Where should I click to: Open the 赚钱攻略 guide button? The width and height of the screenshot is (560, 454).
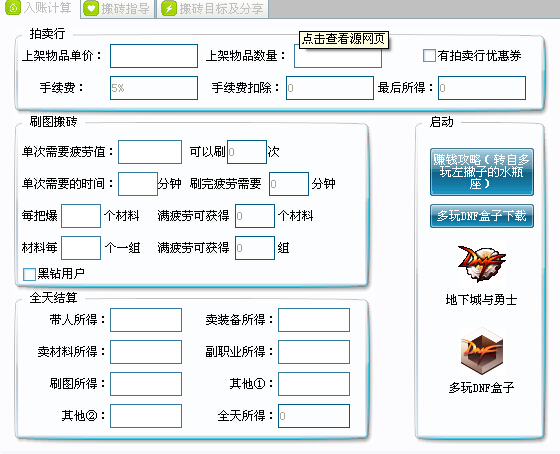(x=482, y=172)
